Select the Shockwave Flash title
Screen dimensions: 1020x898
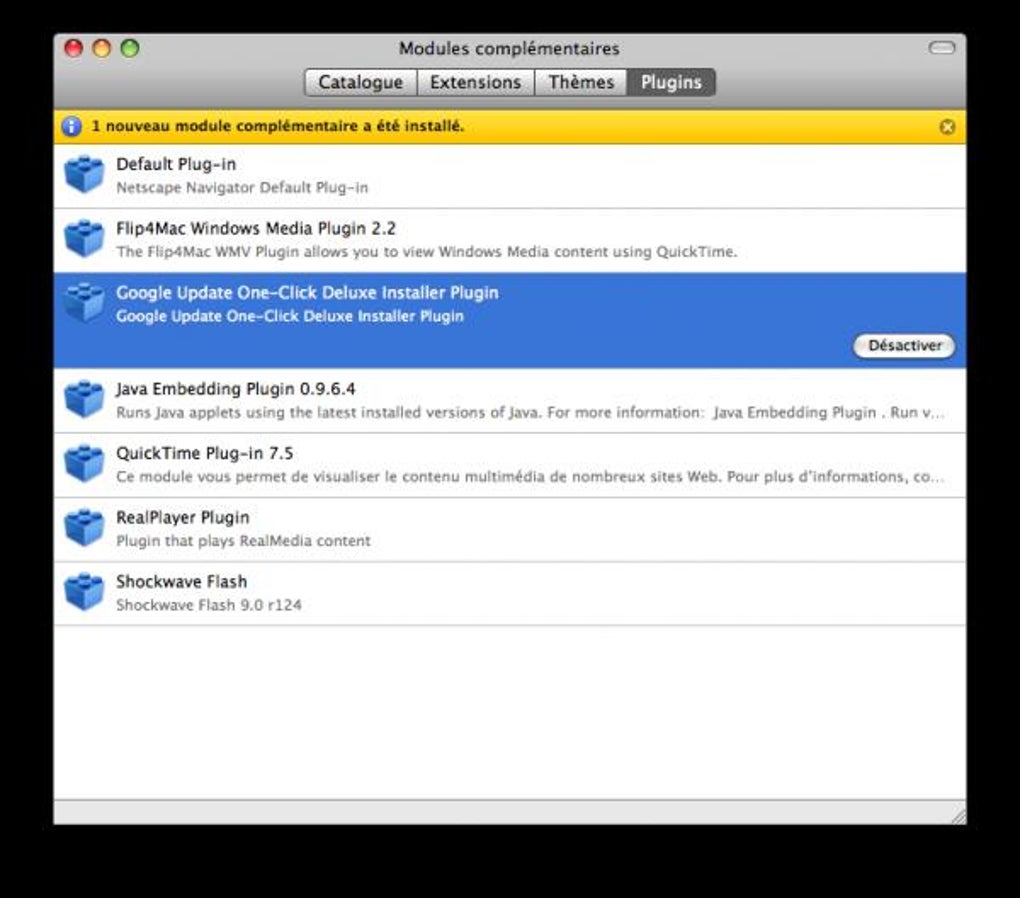coord(181,582)
